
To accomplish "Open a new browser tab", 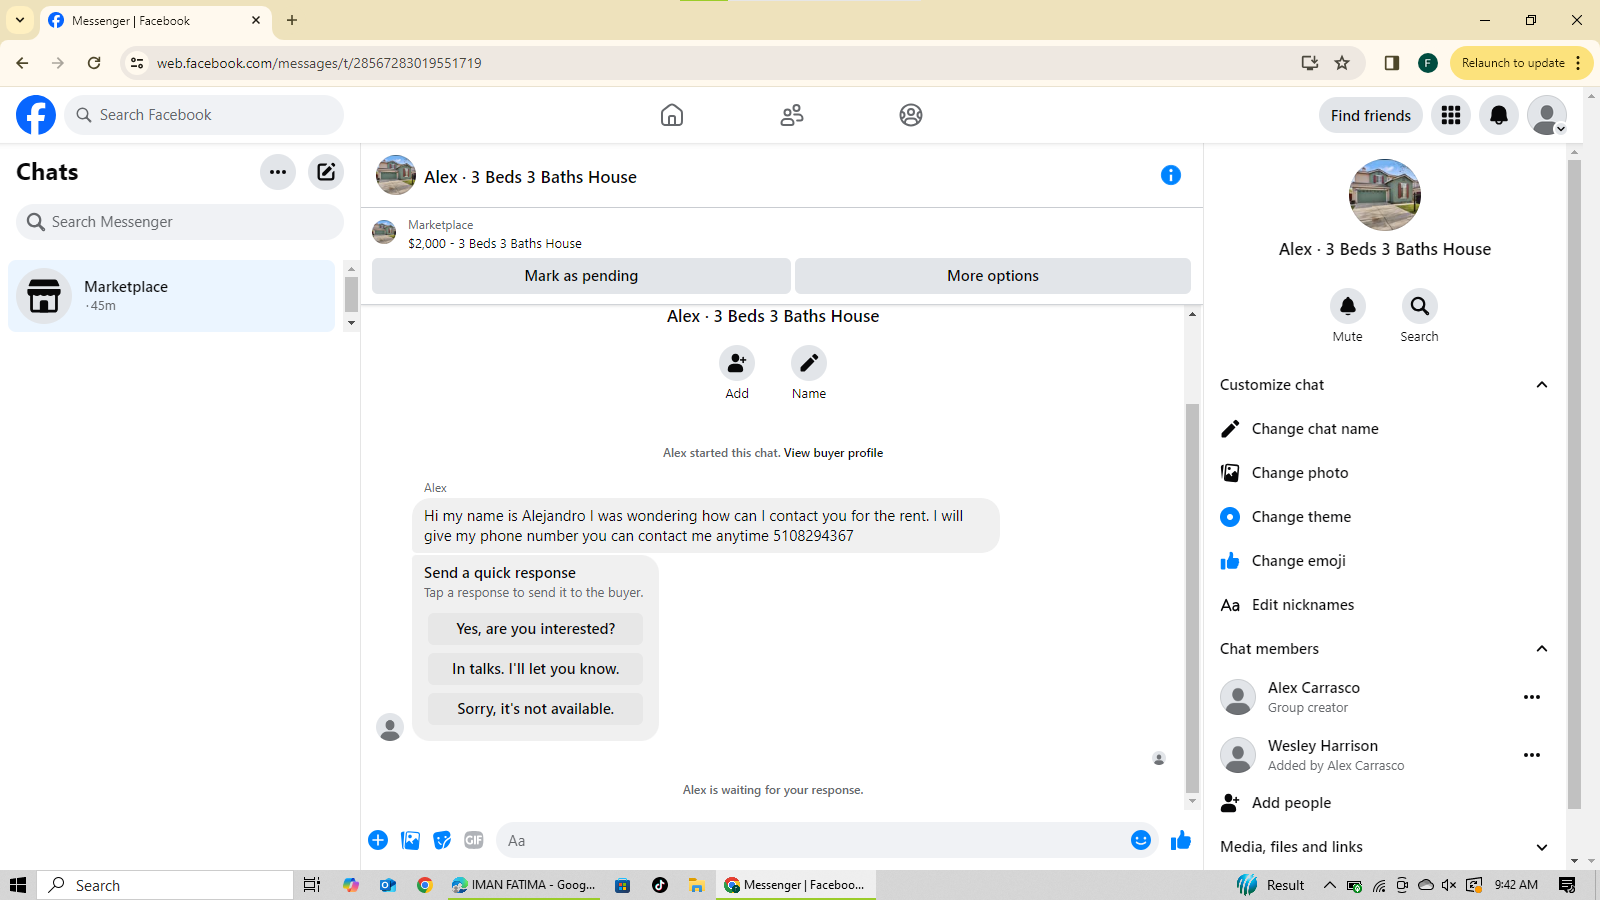I will 292,20.
